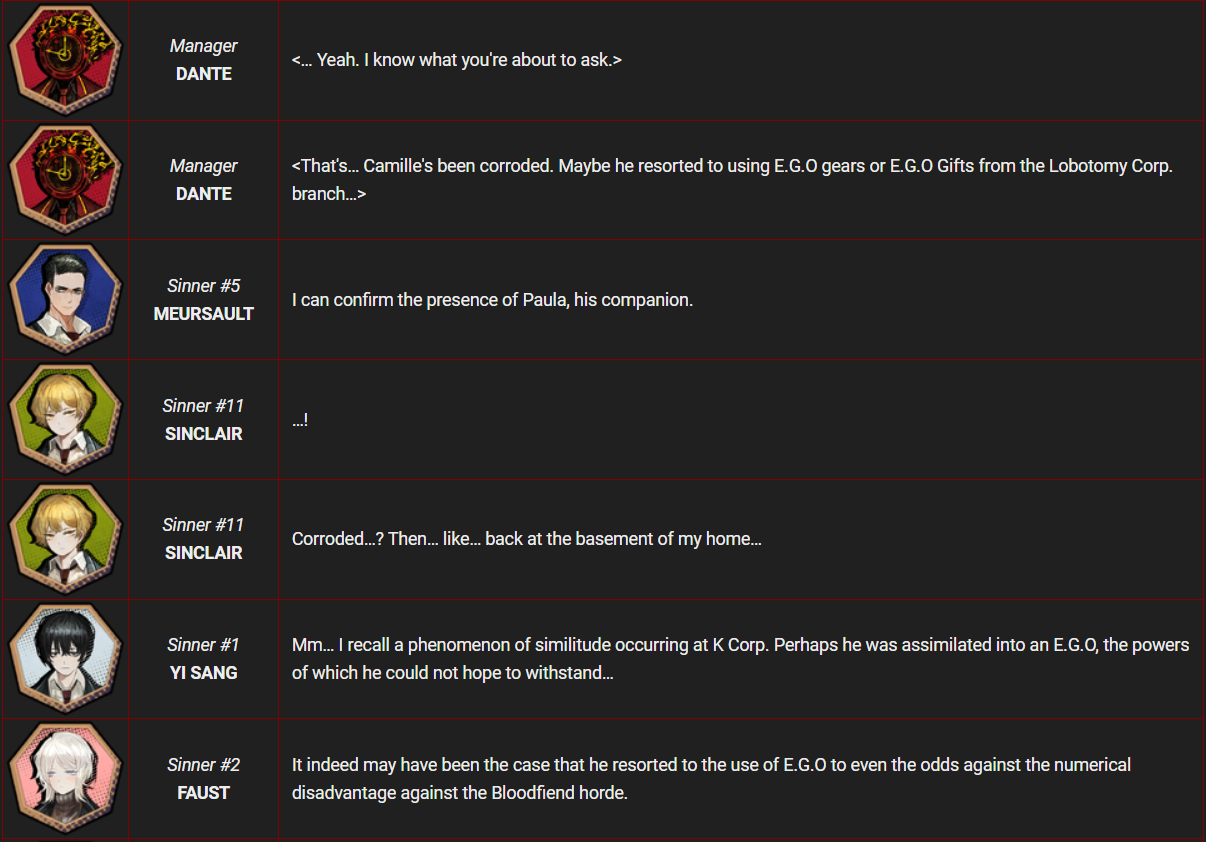Click the dialogue "Yeah. I know what you're about to ask."

coord(457,60)
